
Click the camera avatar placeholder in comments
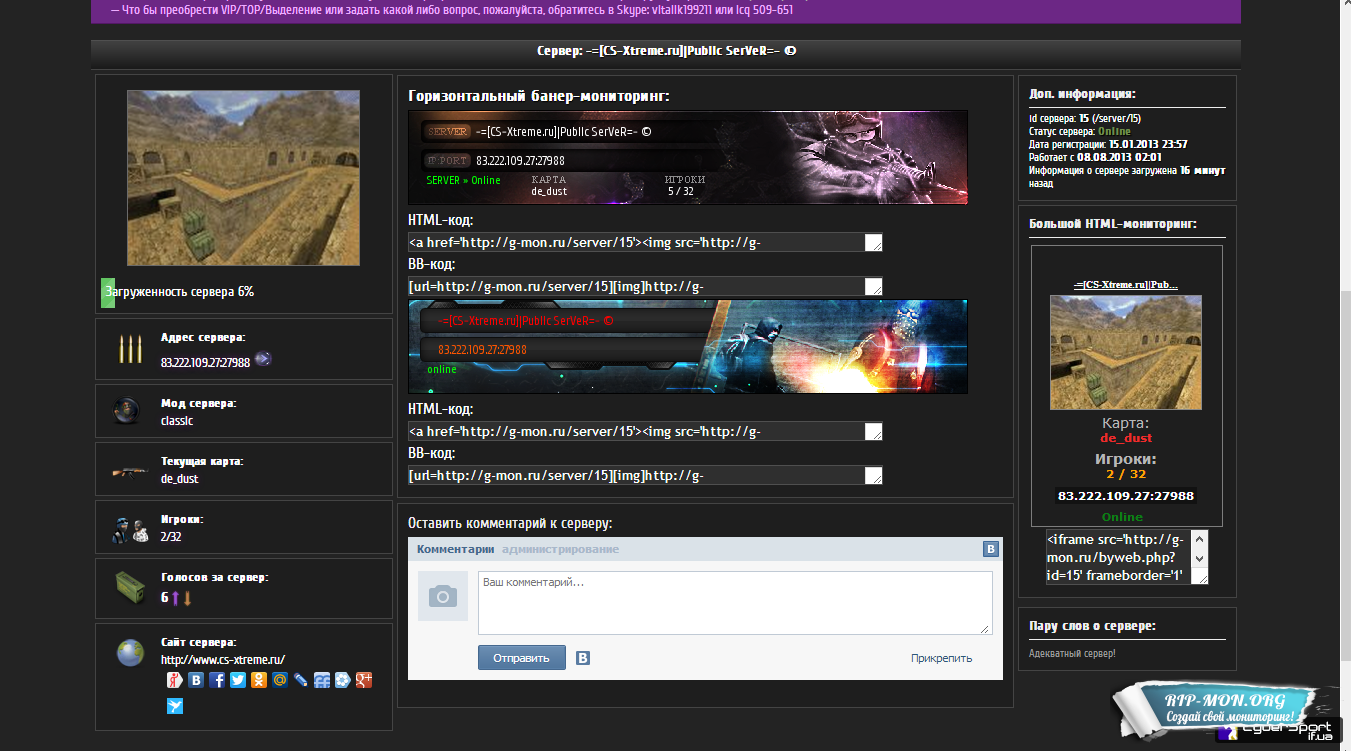(442, 597)
